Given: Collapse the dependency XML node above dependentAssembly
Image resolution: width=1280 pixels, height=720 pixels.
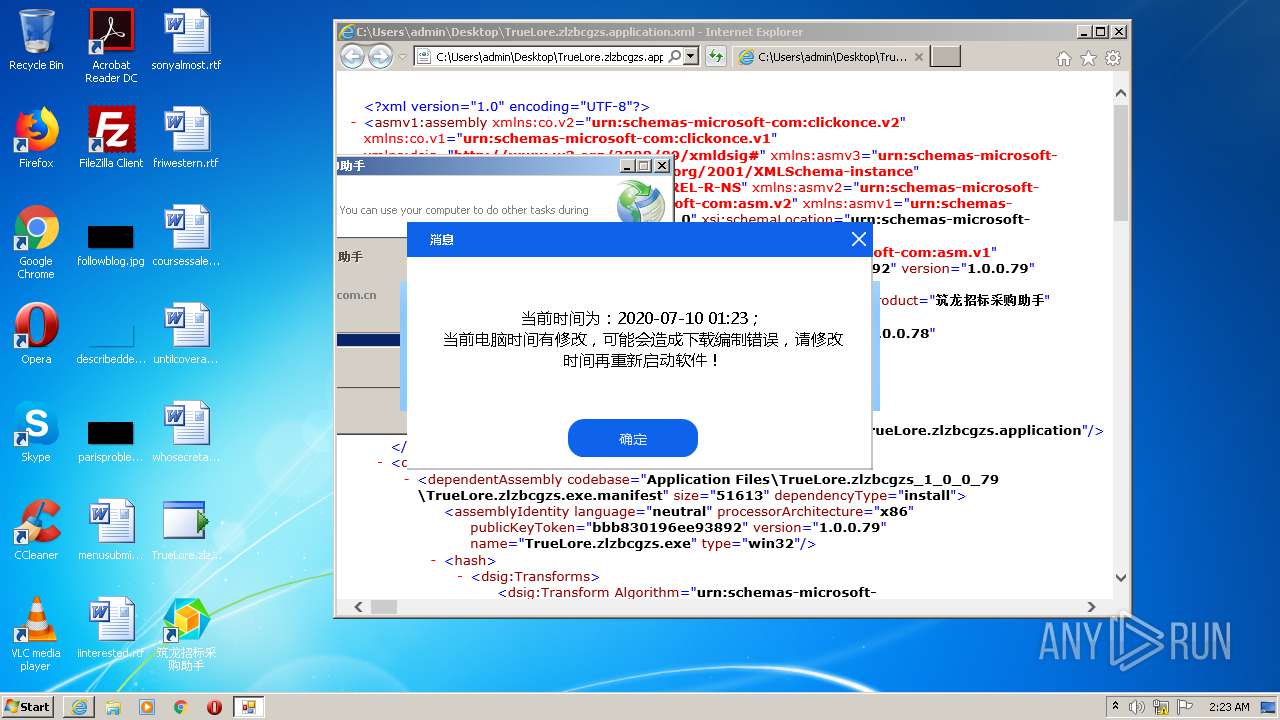Looking at the screenshot, I should point(380,463).
